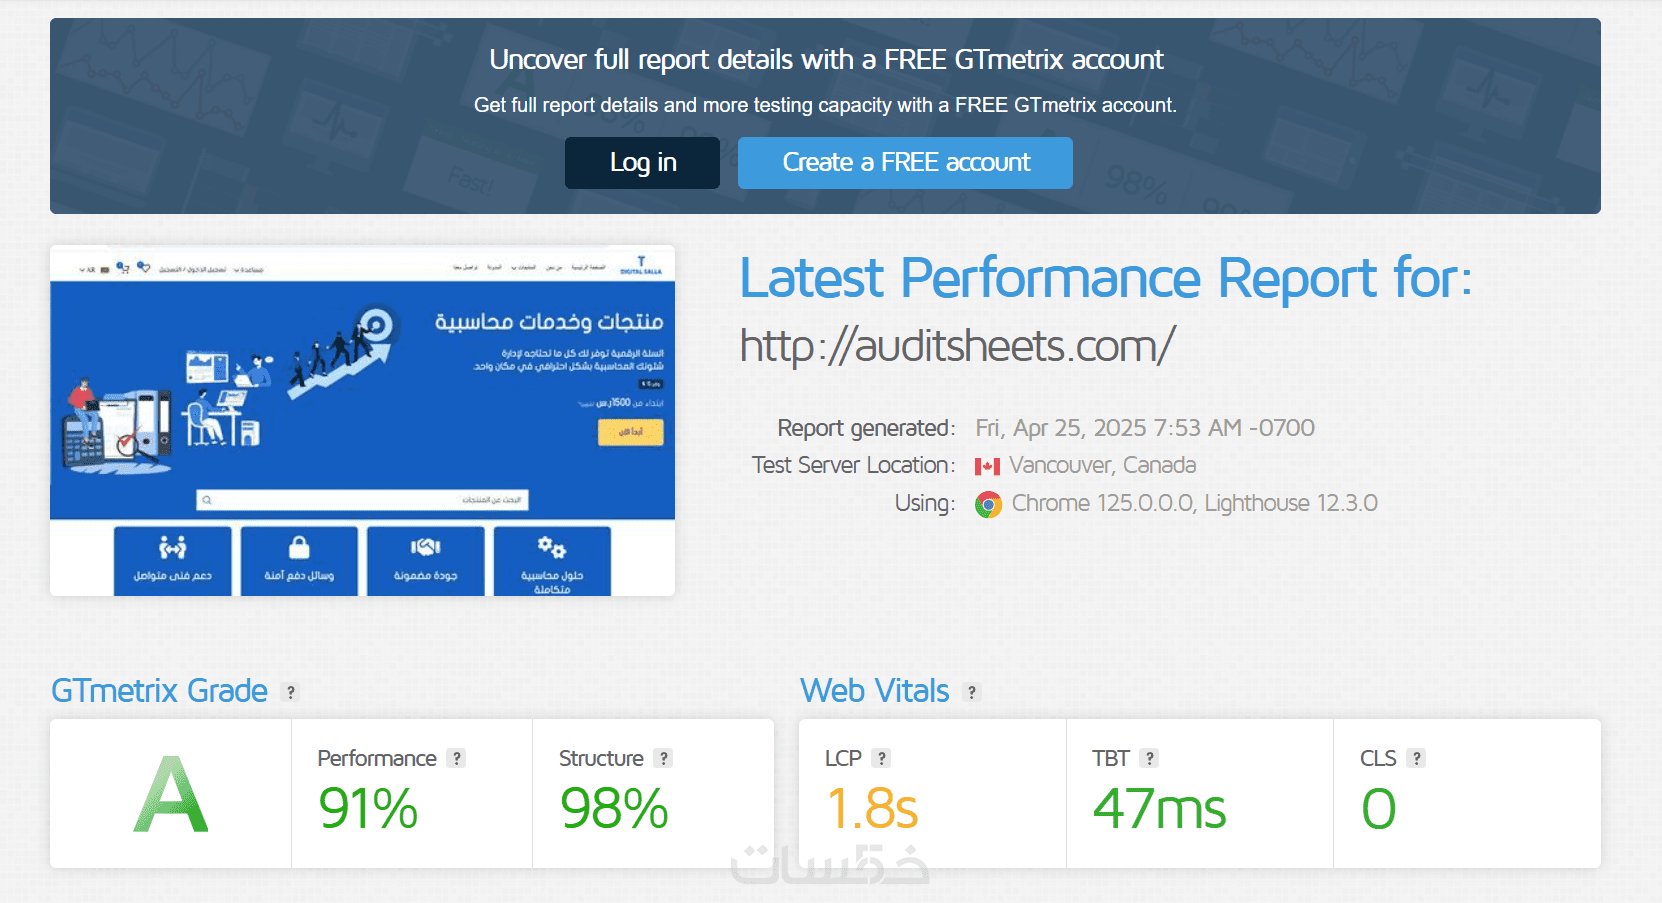Click the grade A letter
1662x903 pixels.
(171, 795)
